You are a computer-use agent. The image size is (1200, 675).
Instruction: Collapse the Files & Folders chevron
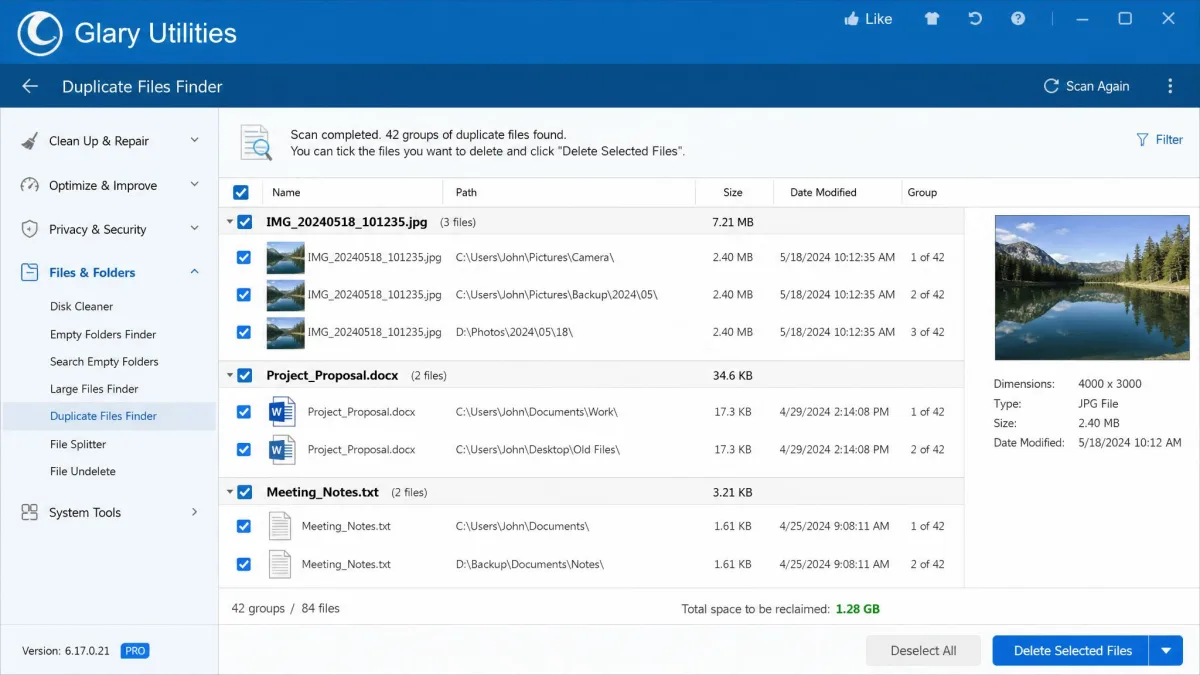click(195, 272)
